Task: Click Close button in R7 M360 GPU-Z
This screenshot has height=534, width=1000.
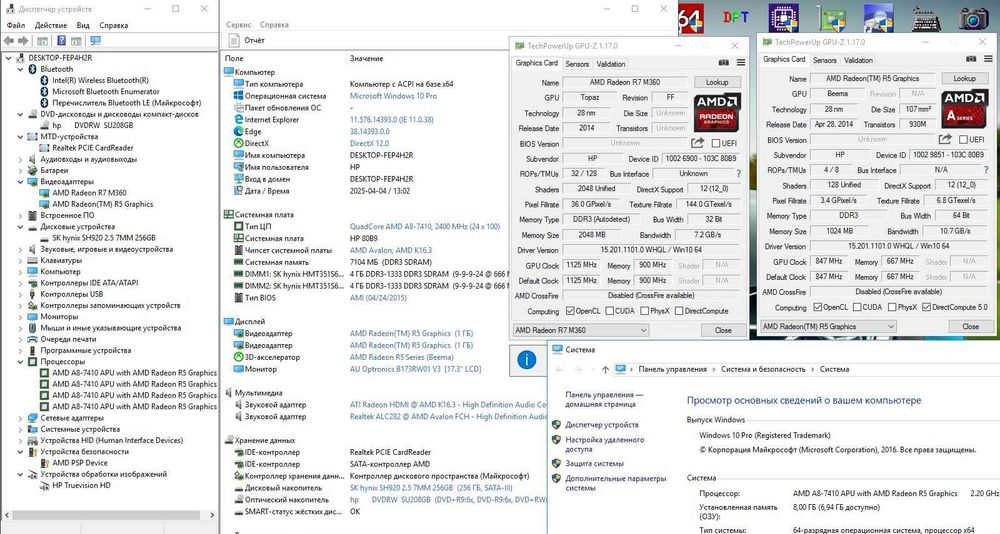Action: point(723,330)
